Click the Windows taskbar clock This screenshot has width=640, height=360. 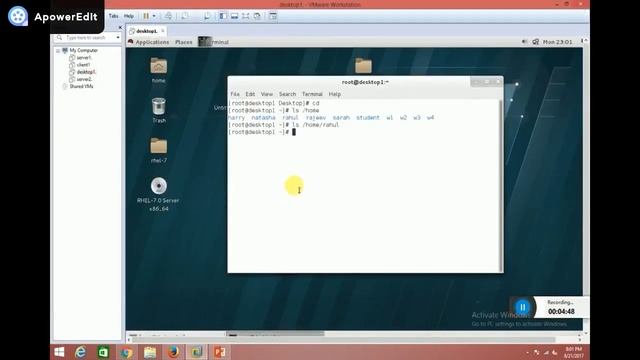pyautogui.click(x=573, y=352)
